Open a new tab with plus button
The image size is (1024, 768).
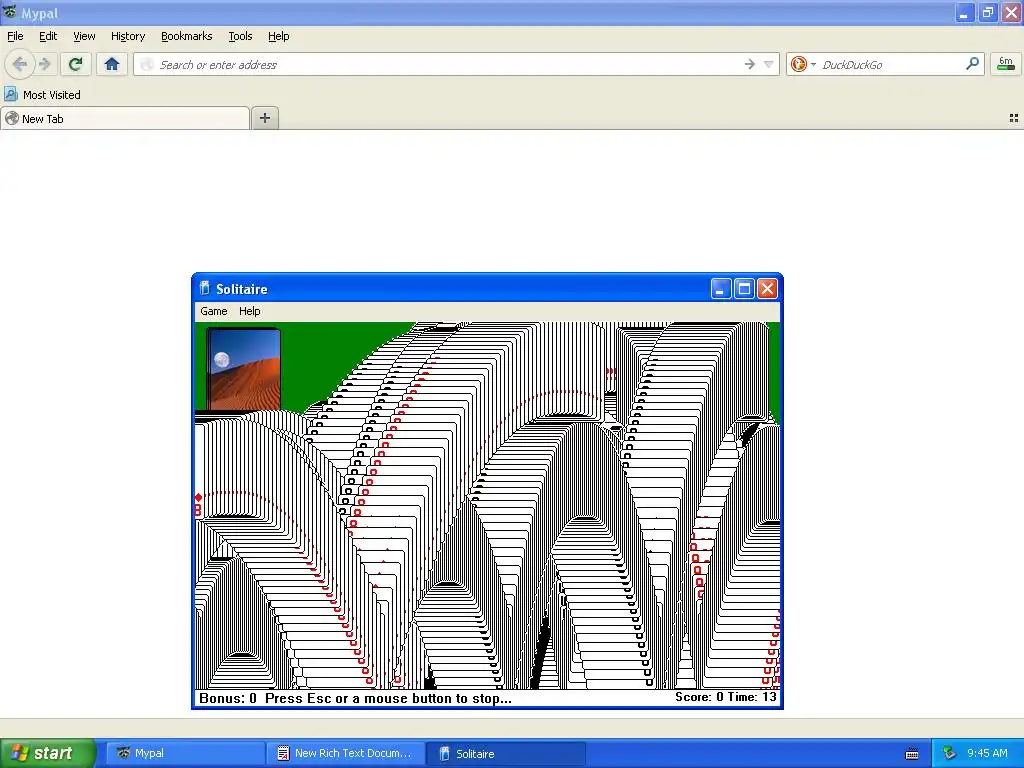[x=264, y=118]
